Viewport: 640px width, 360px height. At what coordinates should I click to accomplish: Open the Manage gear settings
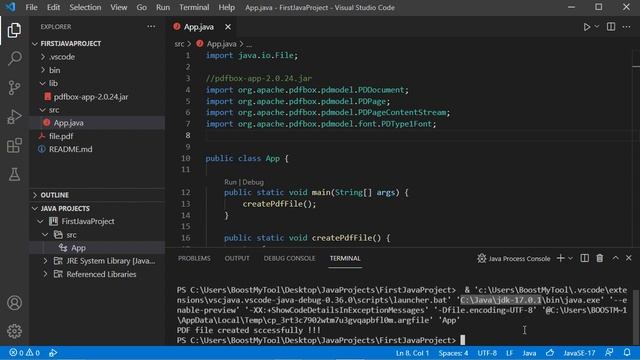pyautogui.click(x=14, y=331)
